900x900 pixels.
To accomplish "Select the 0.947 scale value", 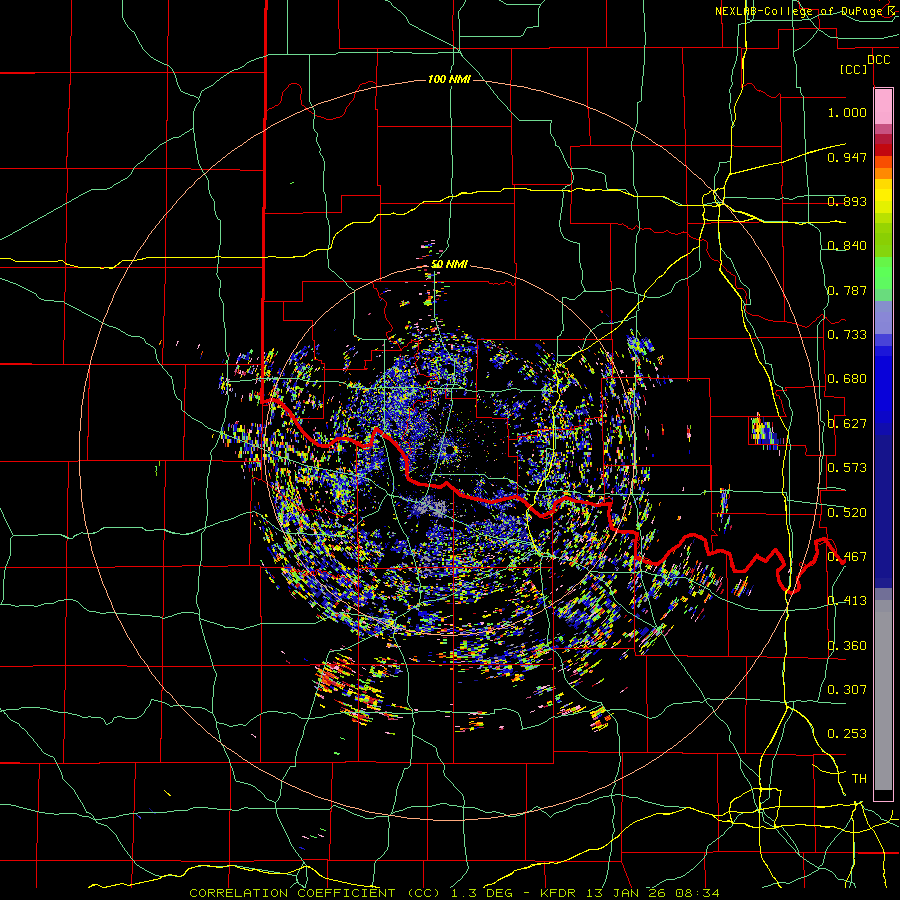I will click(x=847, y=157).
